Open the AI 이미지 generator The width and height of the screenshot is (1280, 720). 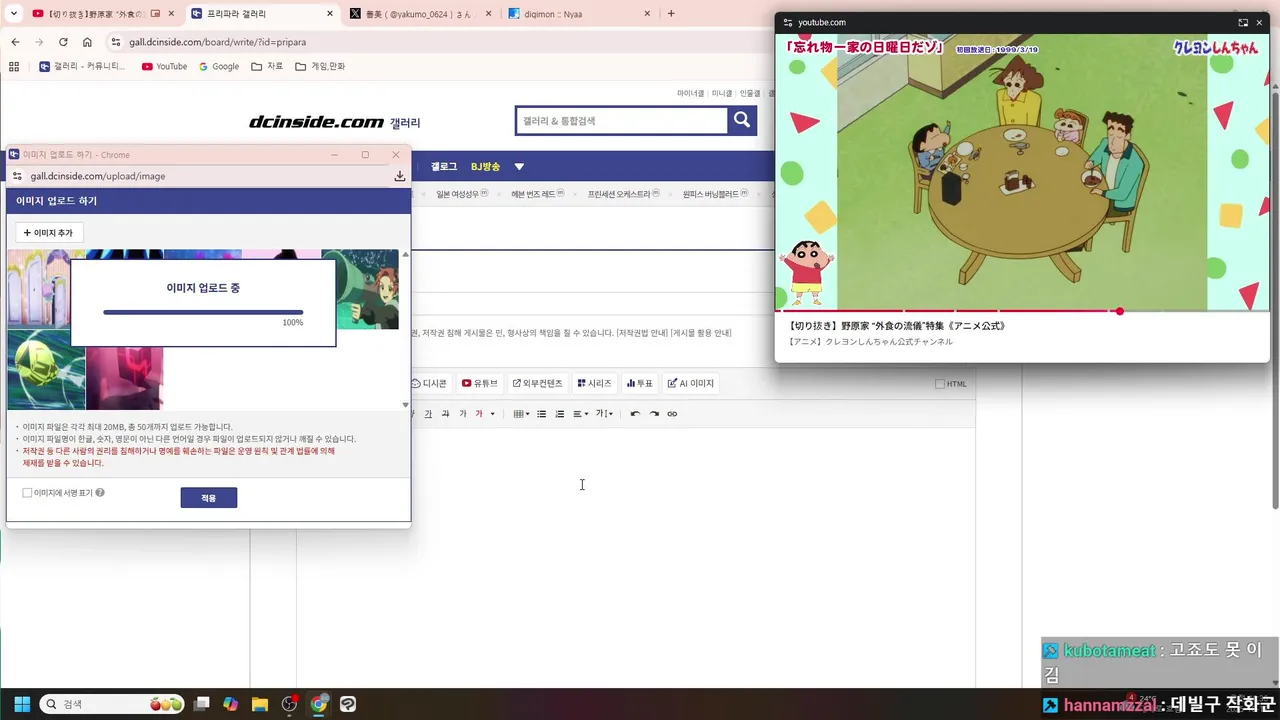pyautogui.click(x=691, y=383)
